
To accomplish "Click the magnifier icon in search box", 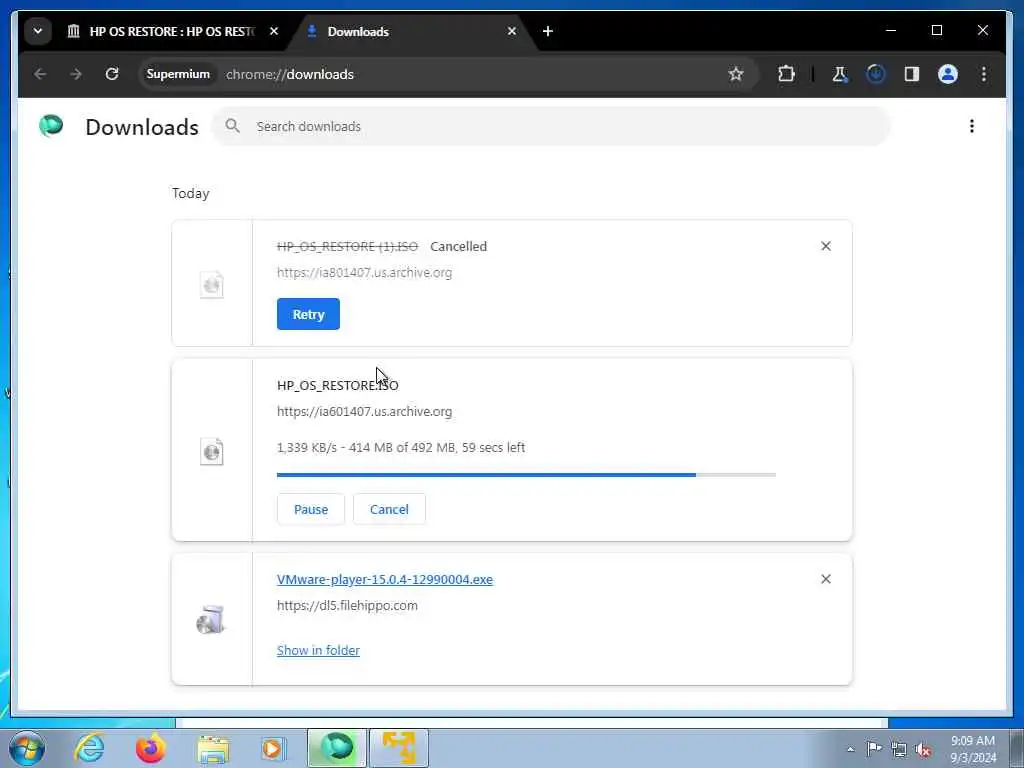I will 232,125.
